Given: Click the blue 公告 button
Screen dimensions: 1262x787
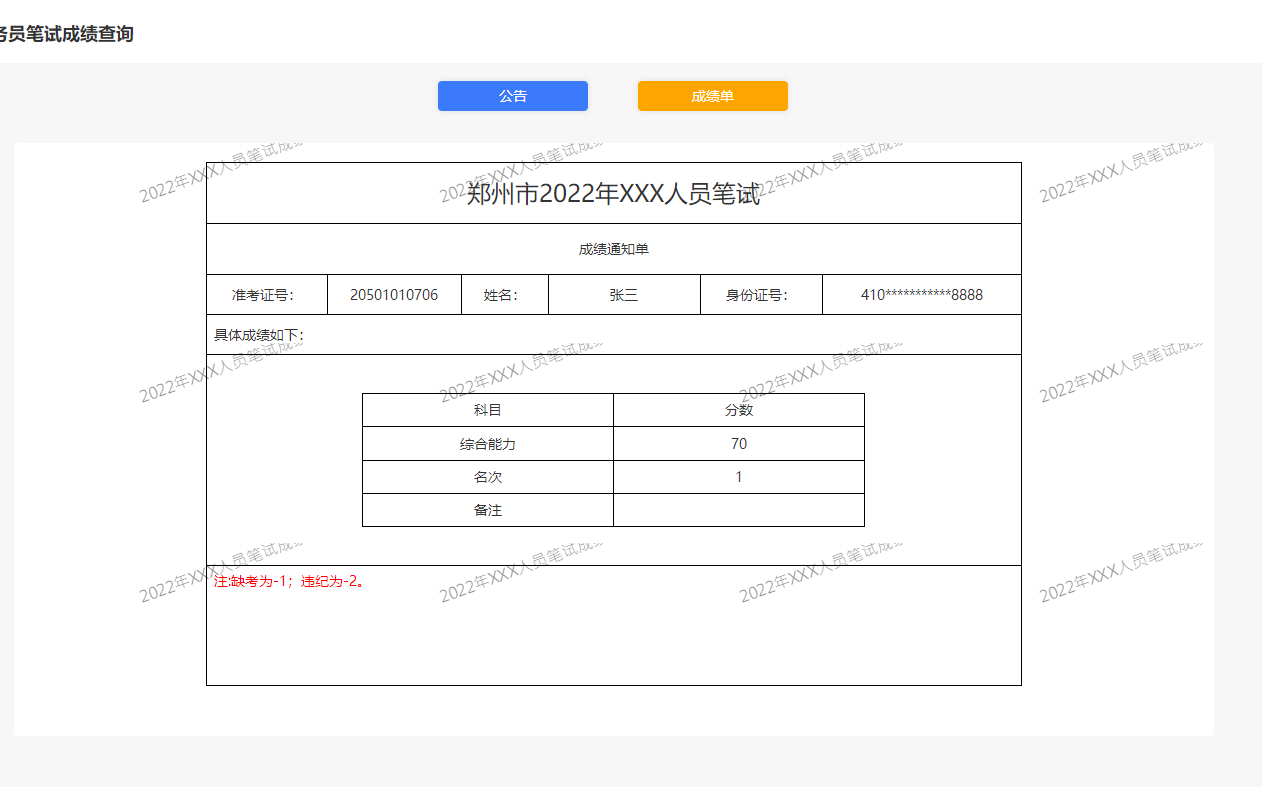Looking at the screenshot, I should tap(512, 96).
